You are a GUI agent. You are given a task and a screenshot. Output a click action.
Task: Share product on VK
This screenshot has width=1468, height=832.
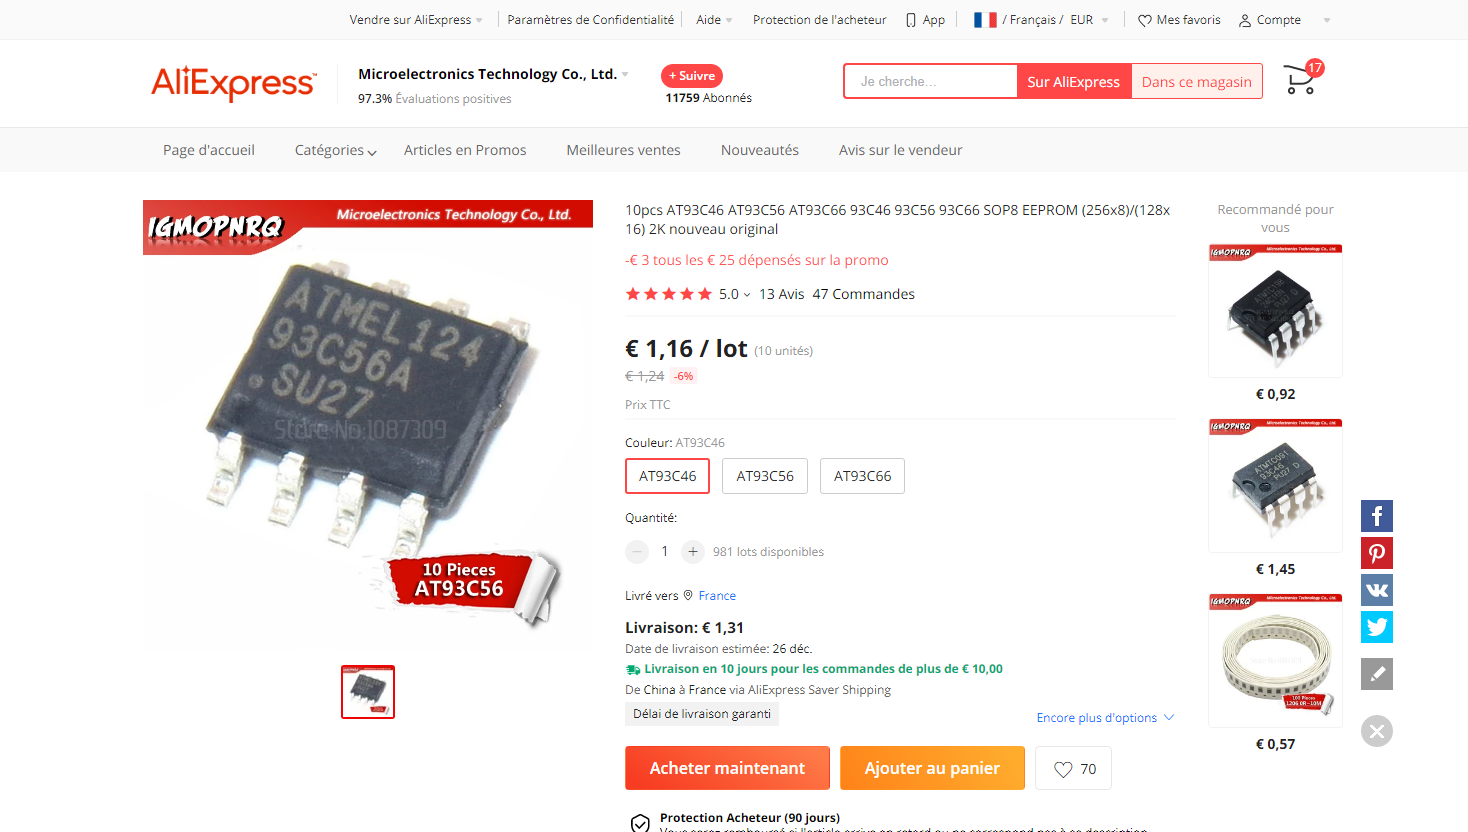[1377, 590]
